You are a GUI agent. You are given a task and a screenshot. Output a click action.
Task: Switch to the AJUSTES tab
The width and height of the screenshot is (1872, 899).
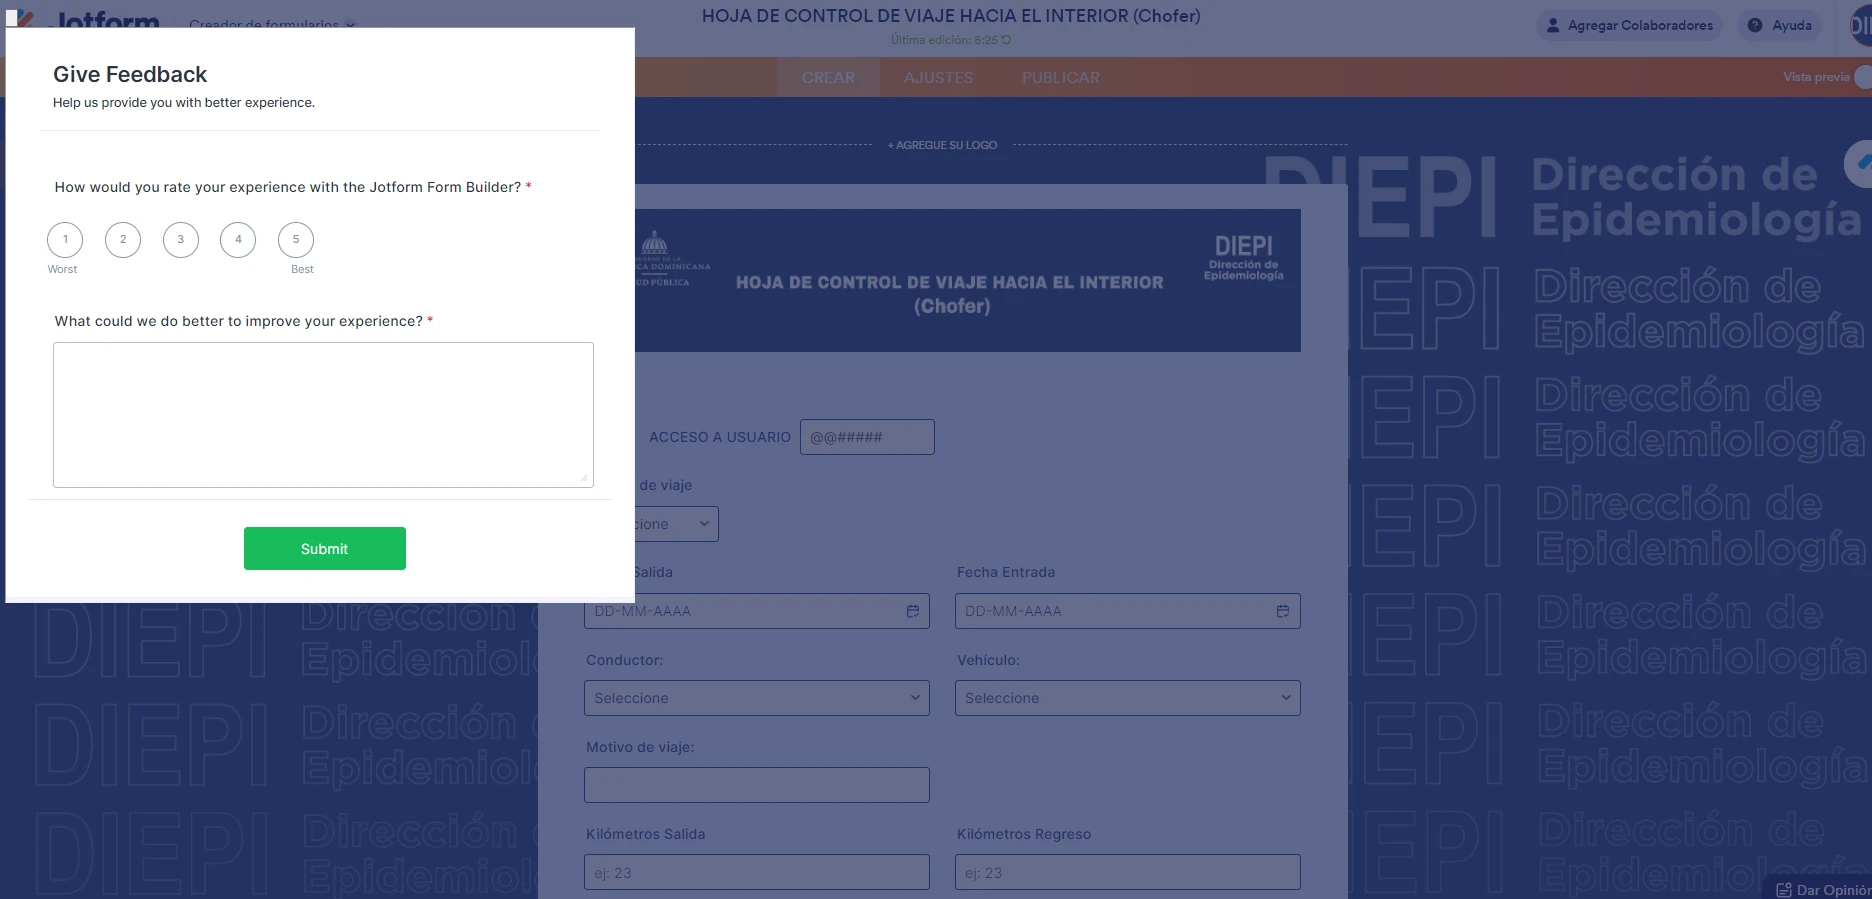pos(938,78)
